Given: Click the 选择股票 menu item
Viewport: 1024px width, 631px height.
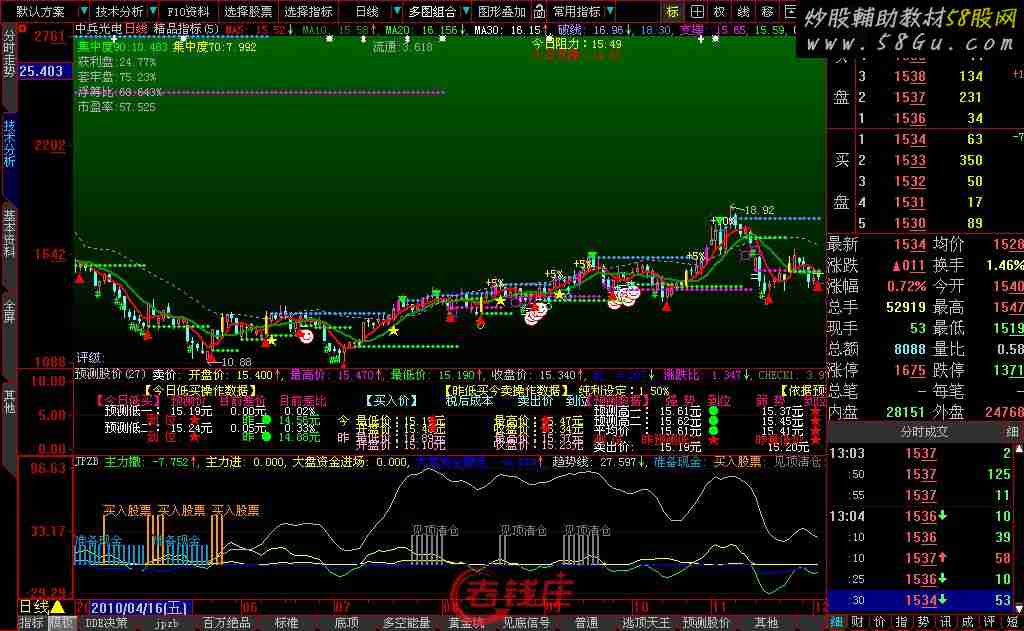Looking at the screenshot, I should [248, 12].
